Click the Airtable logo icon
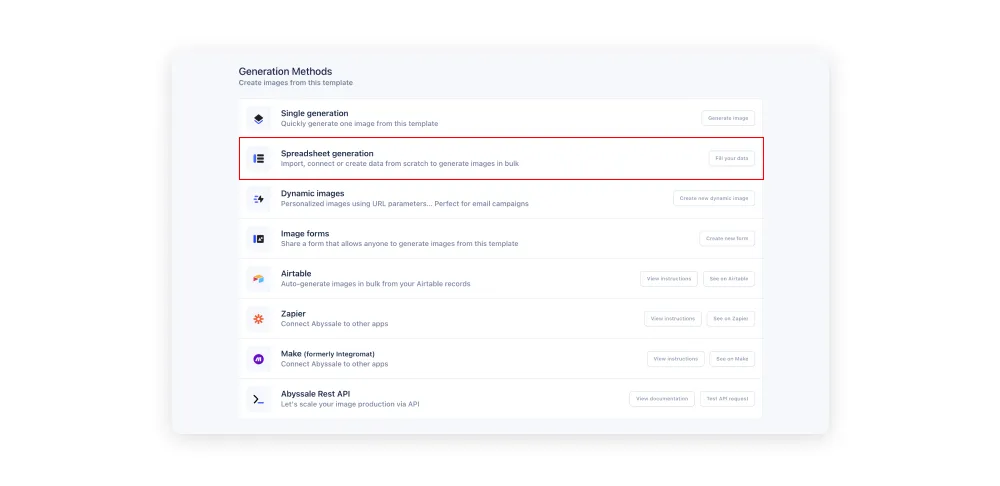 tap(258, 279)
